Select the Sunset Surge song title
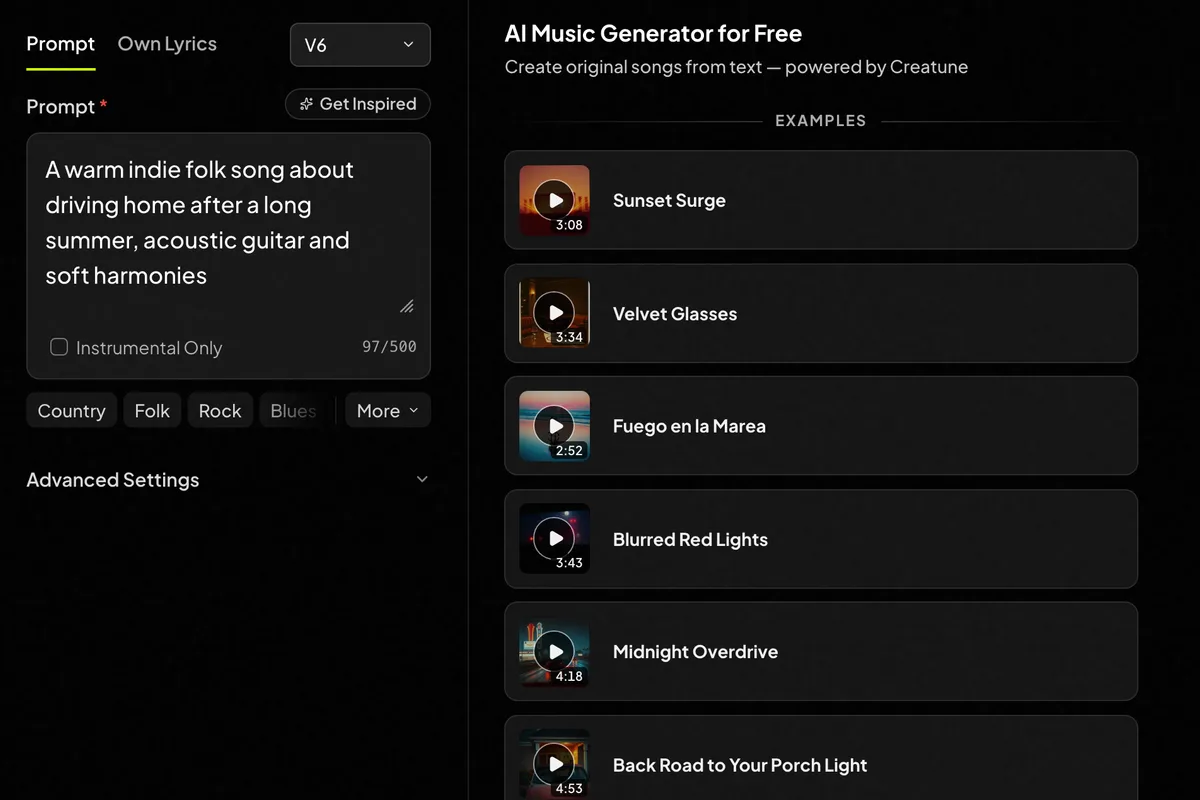Viewport: 1200px width, 800px height. 669,200
